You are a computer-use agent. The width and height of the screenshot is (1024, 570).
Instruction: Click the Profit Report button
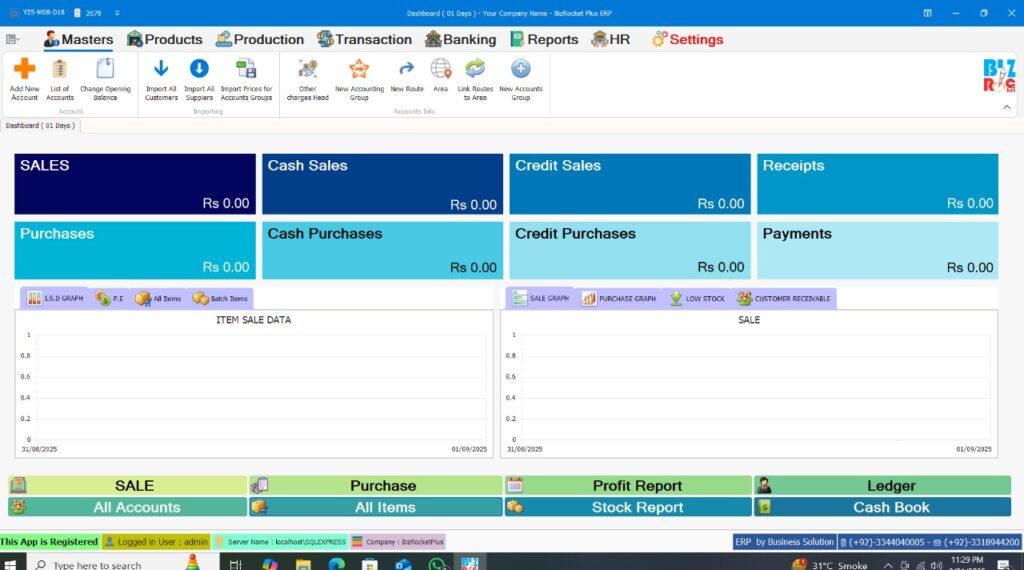[637, 486]
